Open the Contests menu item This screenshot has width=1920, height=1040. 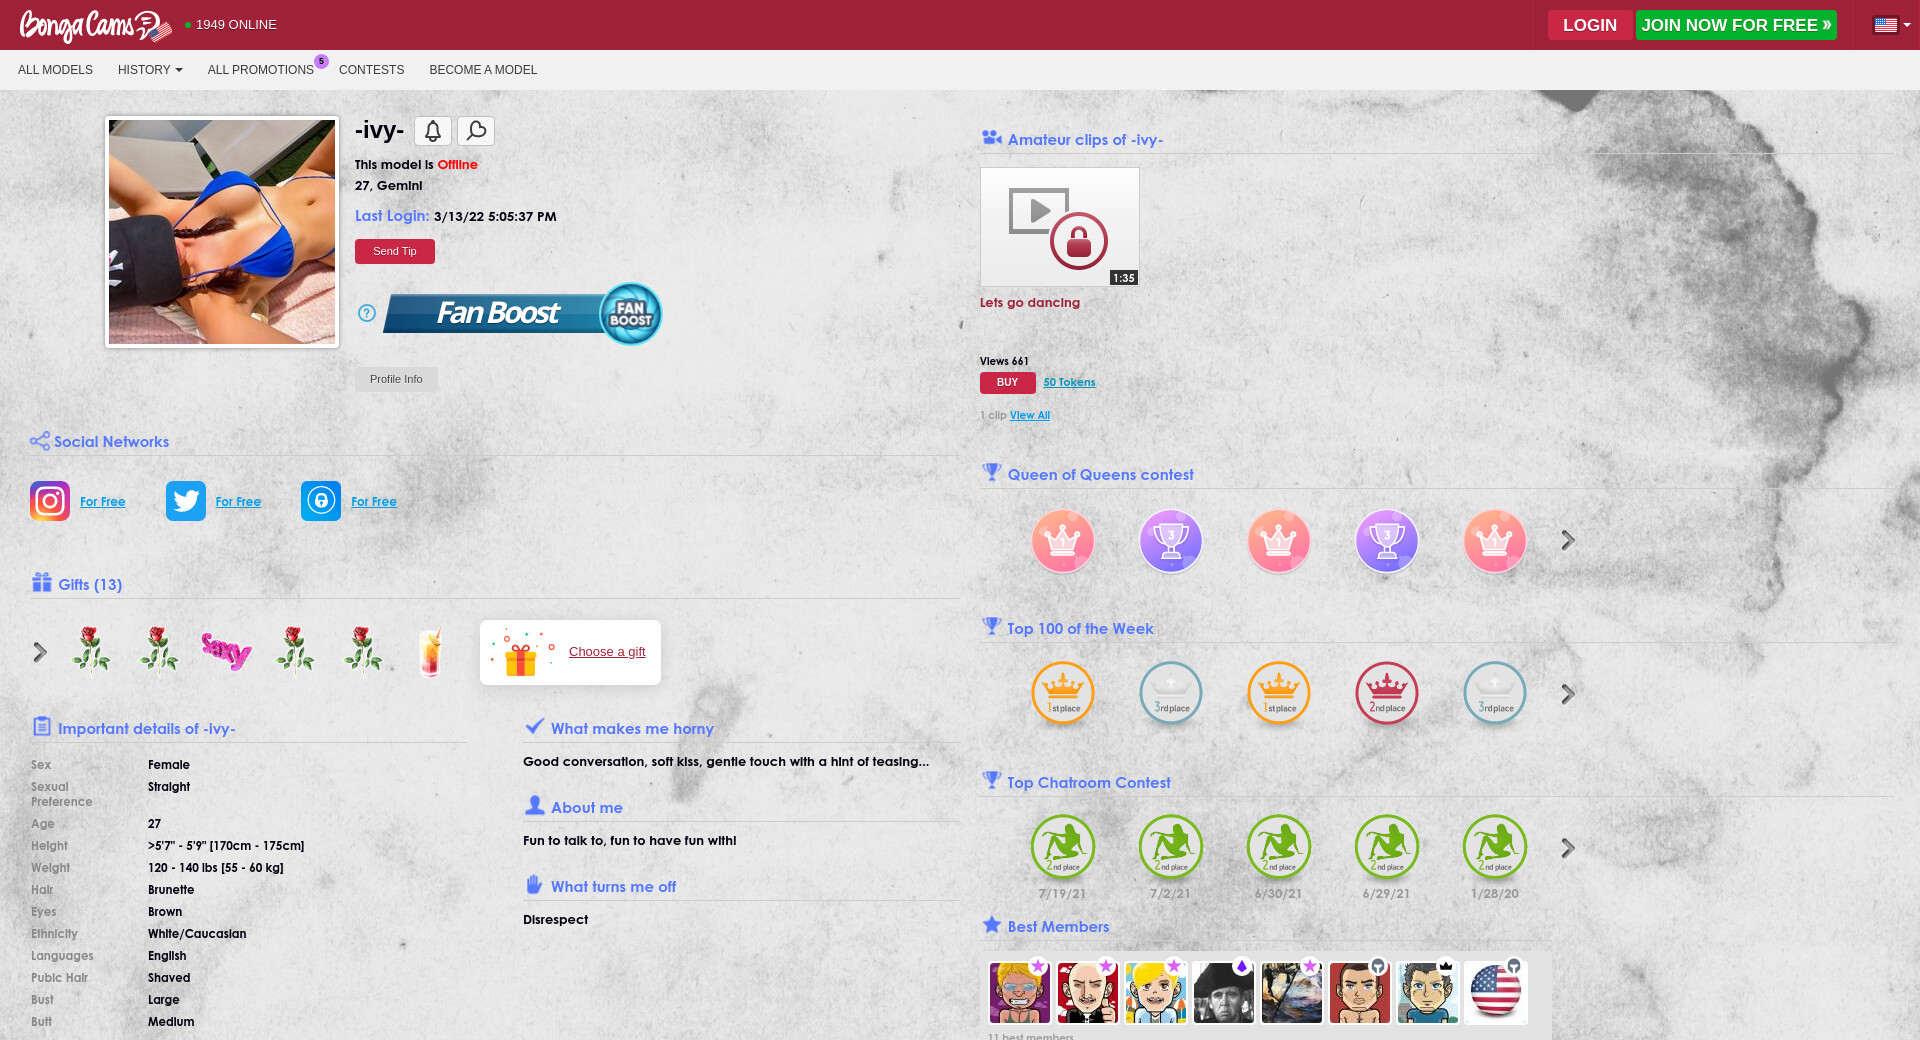coord(371,70)
